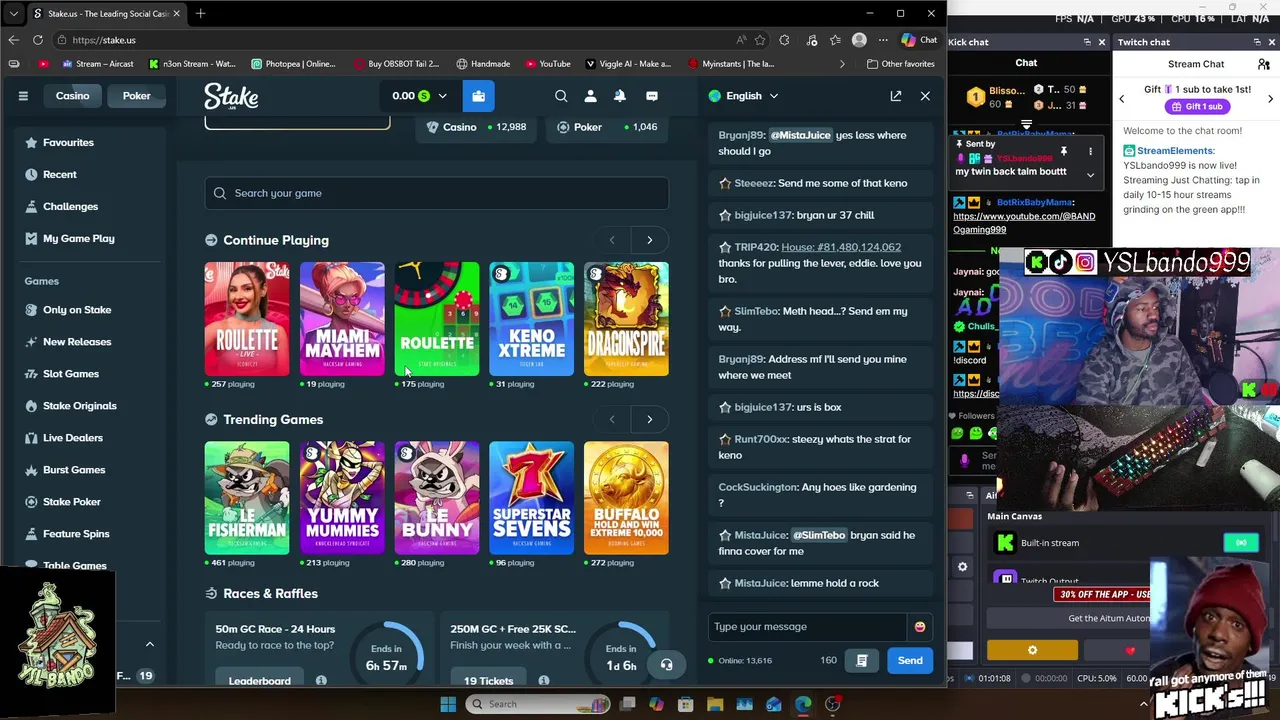
Task: Click the Send chat button
Action: pyautogui.click(x=910, y=660)
